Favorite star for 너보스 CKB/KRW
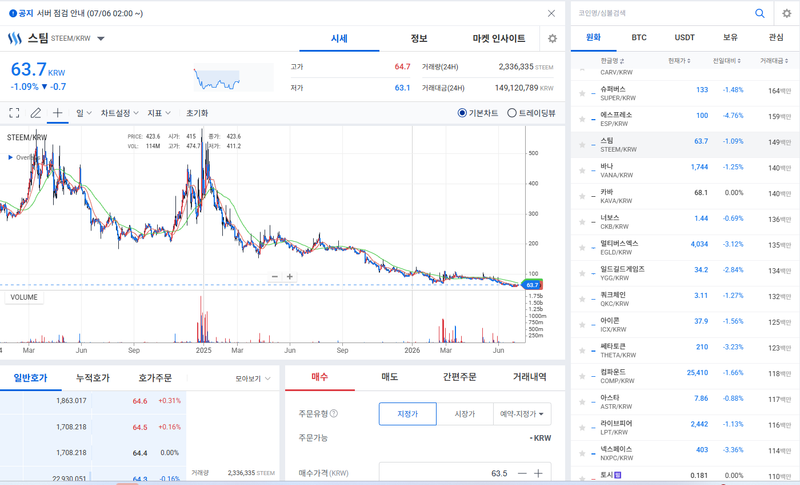This screenshot has width=800, height=485. (x=582, y=222)
